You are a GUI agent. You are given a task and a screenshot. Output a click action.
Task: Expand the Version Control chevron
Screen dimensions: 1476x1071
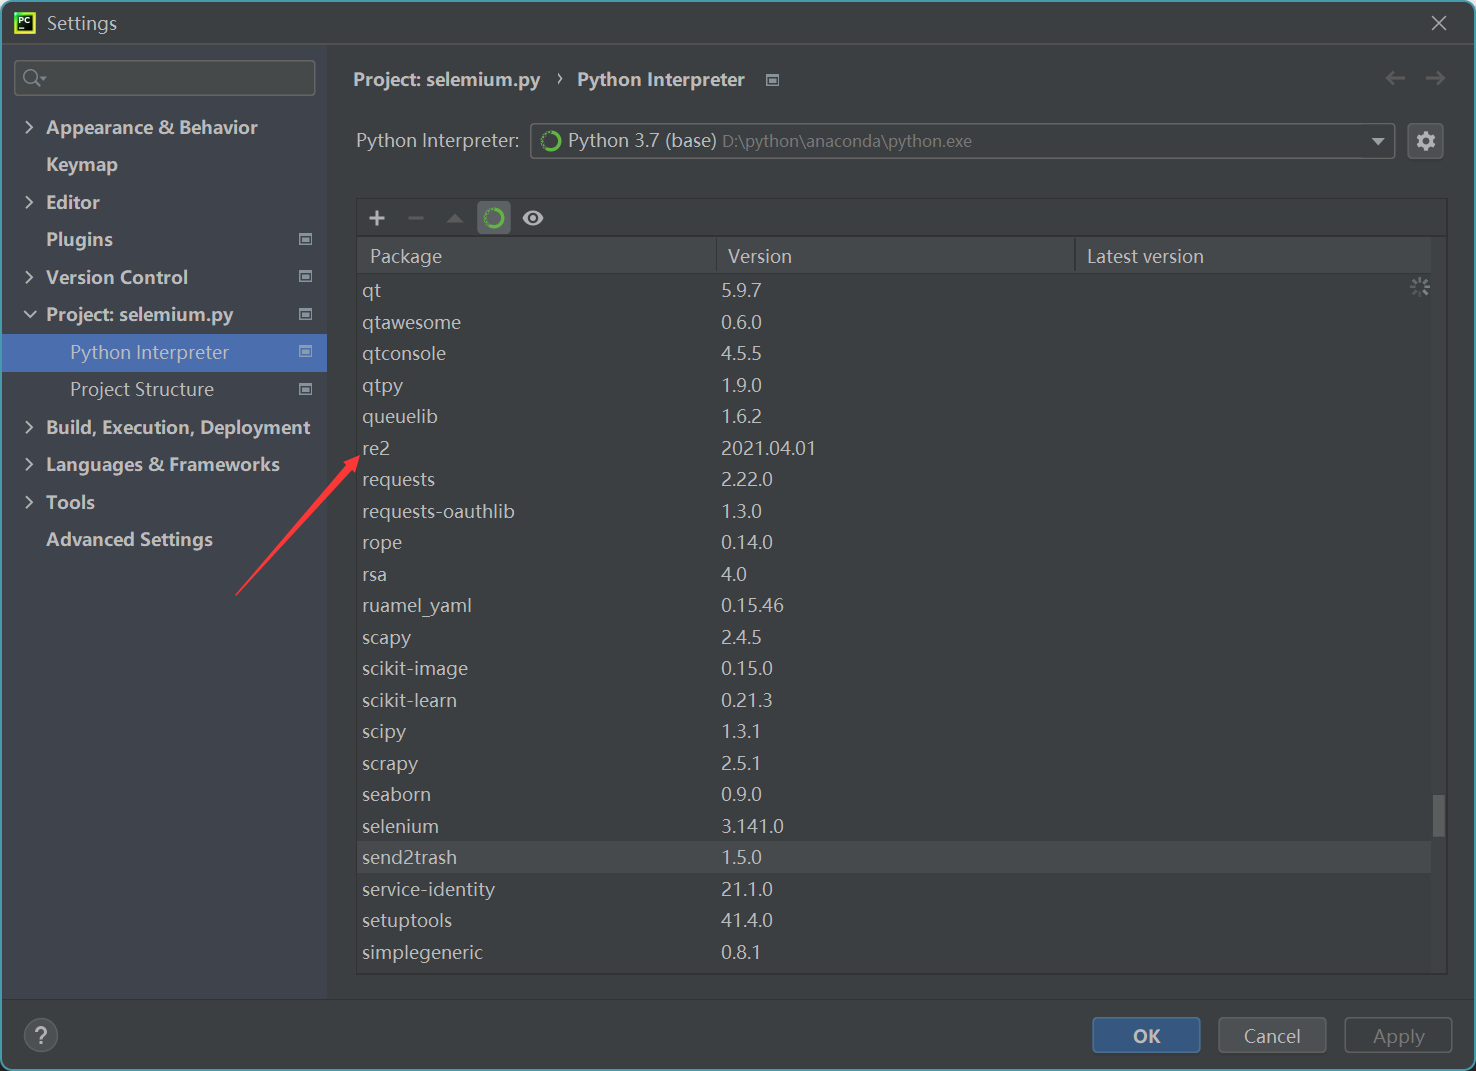click(29, 277)
